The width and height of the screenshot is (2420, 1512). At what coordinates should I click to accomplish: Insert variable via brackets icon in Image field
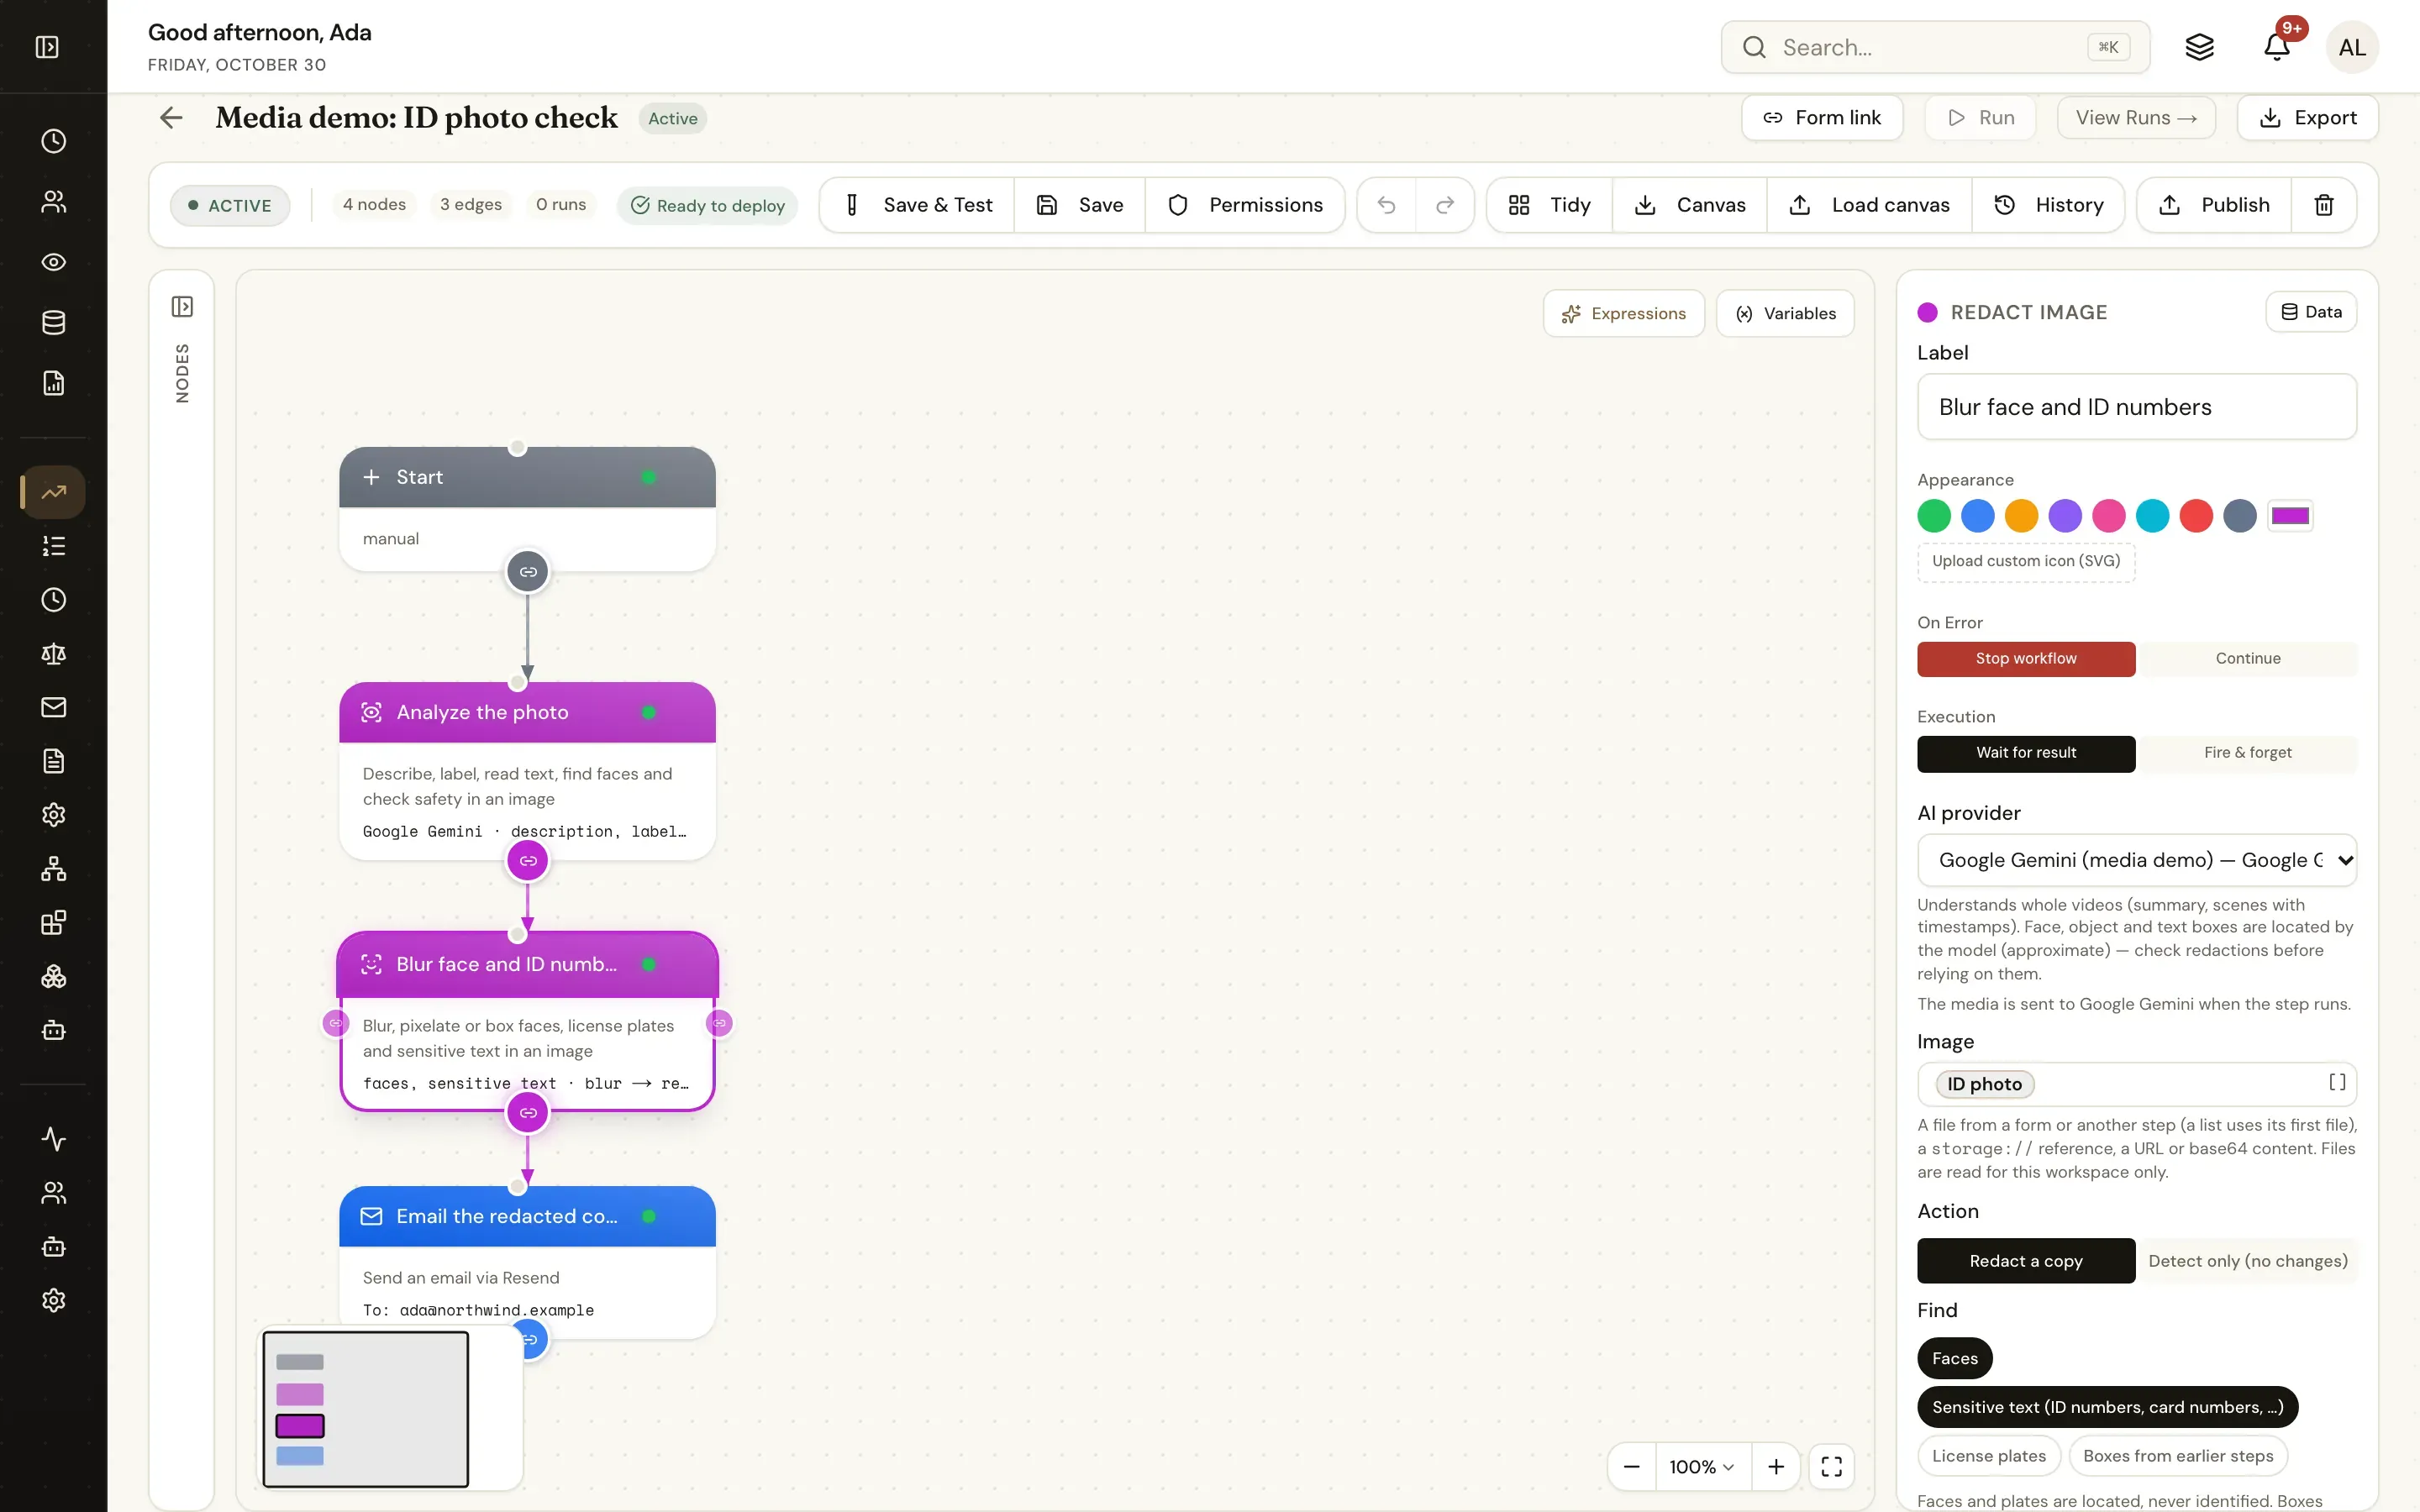point(2337,1083)
